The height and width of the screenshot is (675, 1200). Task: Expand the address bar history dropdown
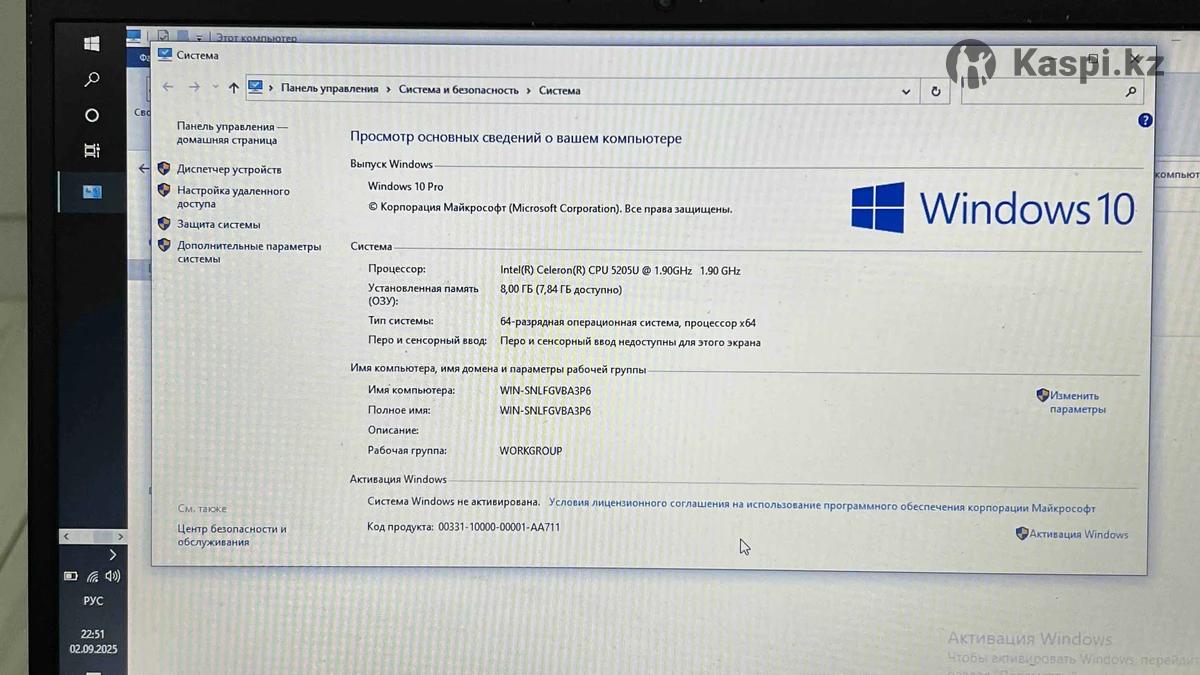click(906, 91)
